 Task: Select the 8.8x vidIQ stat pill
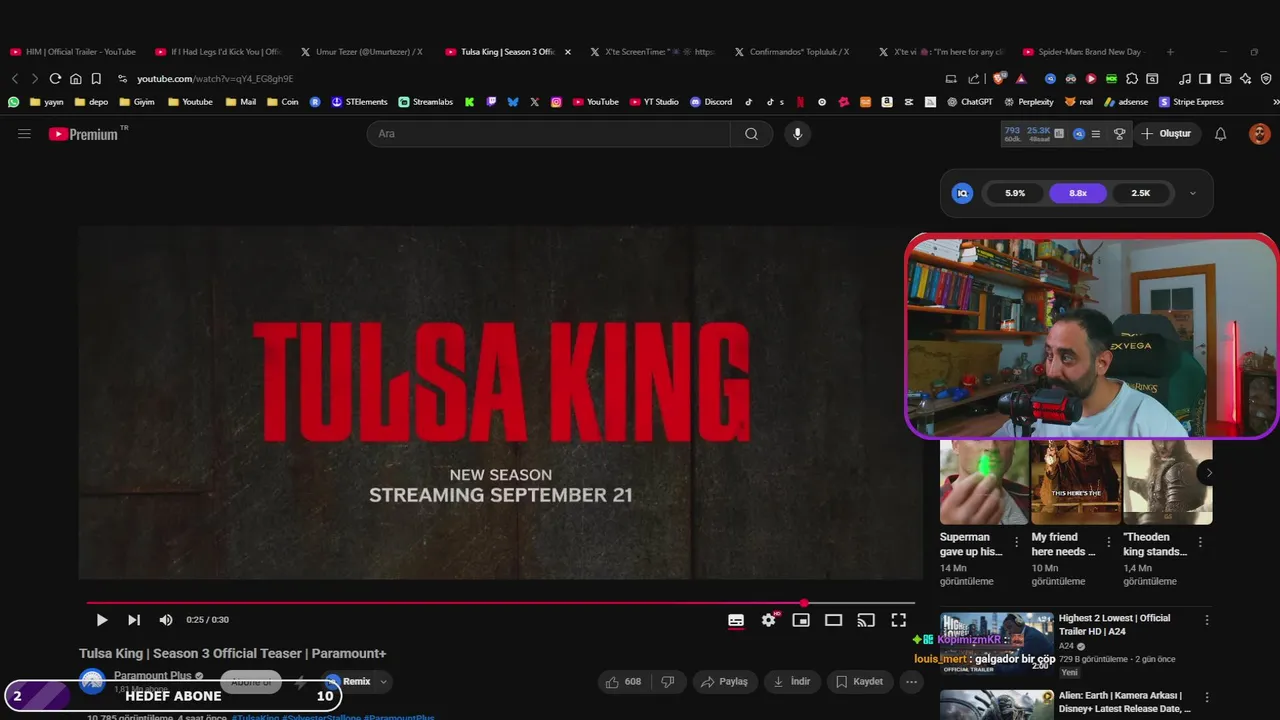pyautogui.click(x=1078, y=193)
